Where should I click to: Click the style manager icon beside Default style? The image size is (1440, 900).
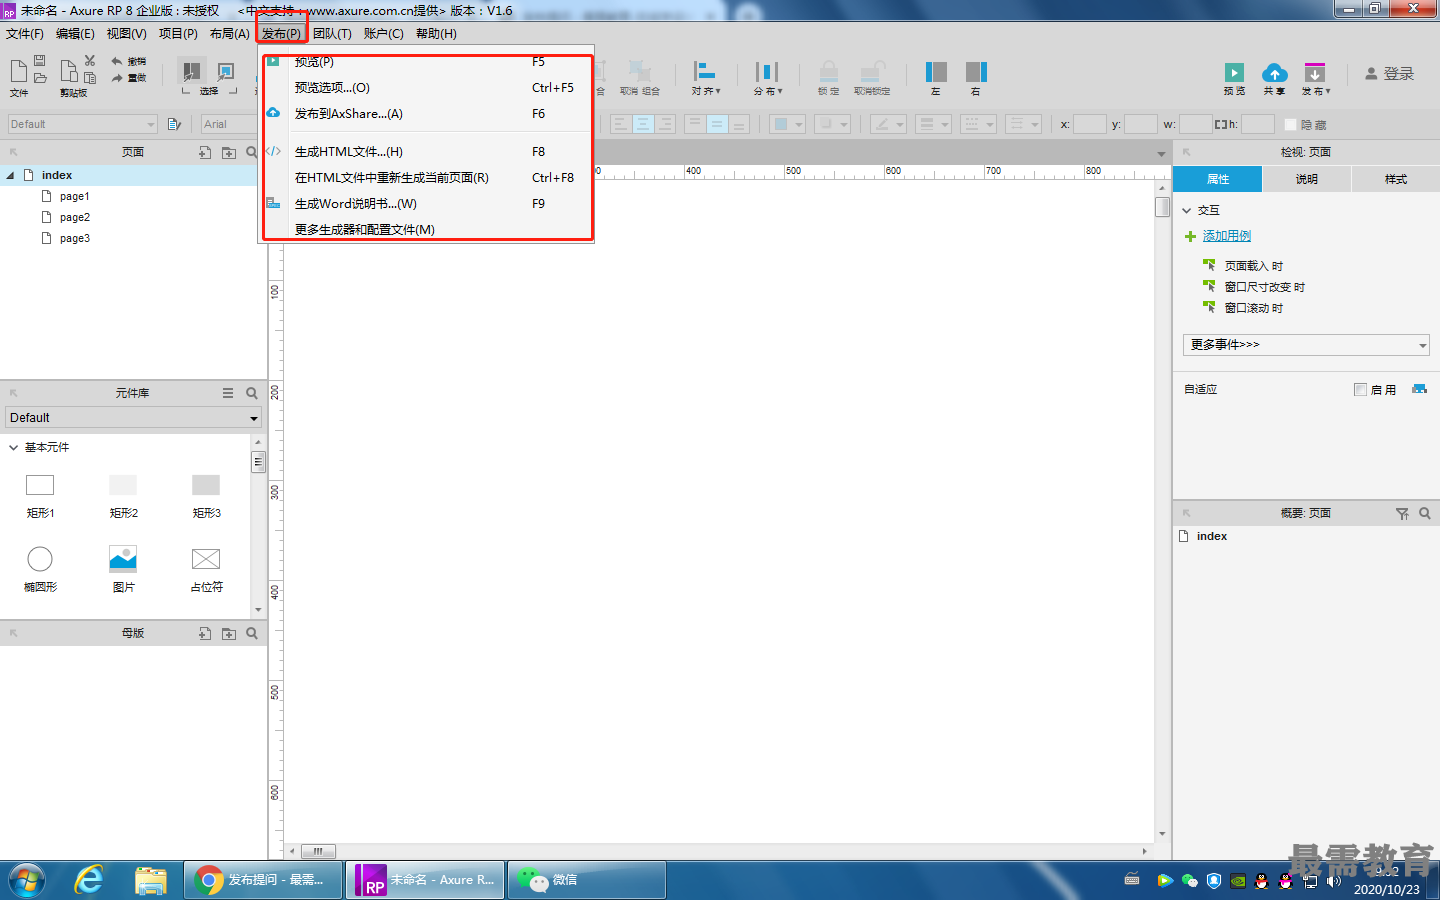click(x=174, y=124)
